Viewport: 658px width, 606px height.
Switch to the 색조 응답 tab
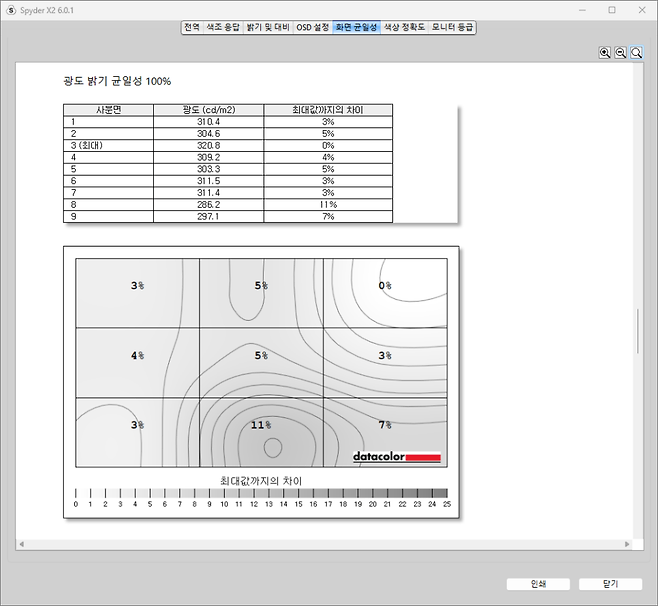click(x=222, y=27)
